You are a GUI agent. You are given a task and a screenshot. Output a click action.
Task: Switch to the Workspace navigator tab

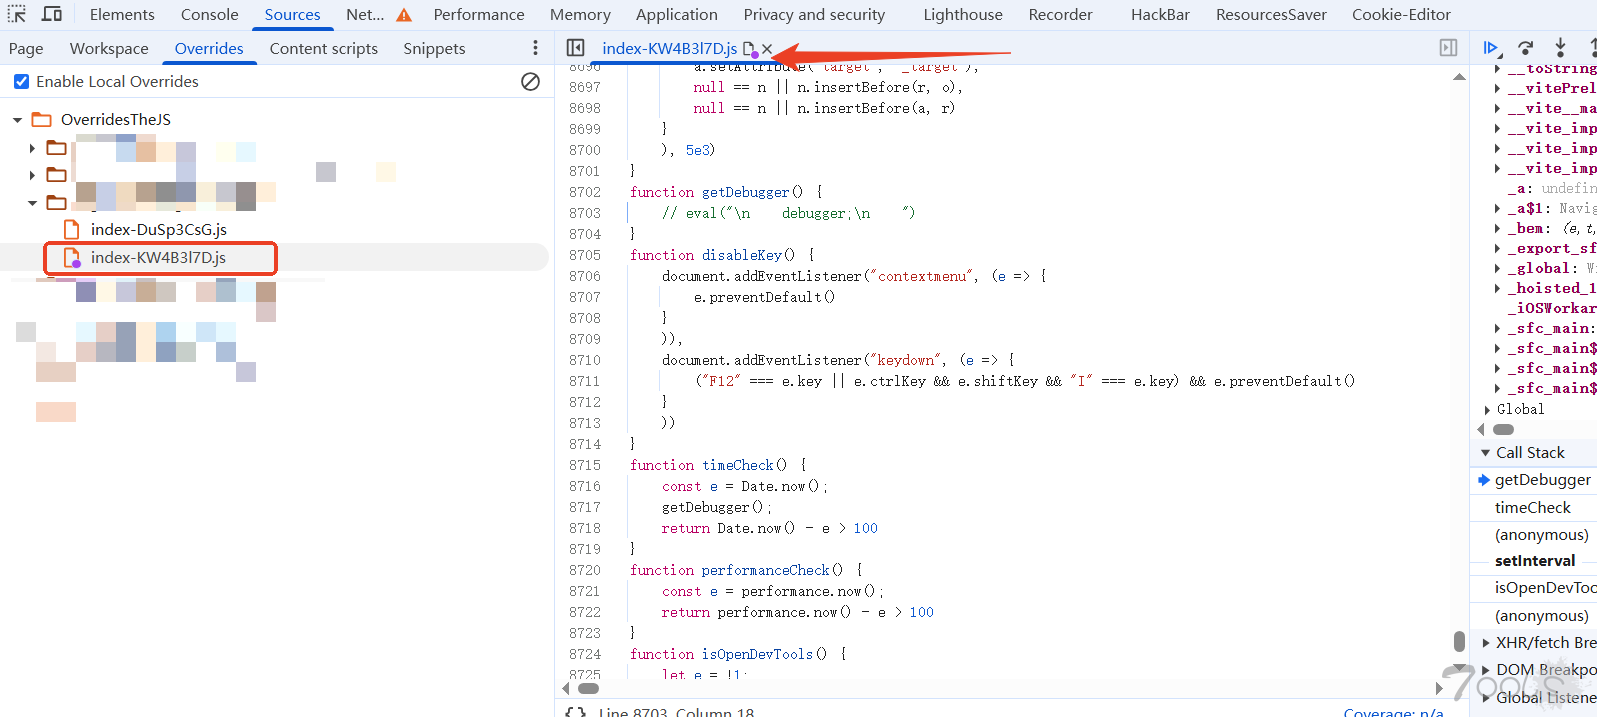point(109,48)
